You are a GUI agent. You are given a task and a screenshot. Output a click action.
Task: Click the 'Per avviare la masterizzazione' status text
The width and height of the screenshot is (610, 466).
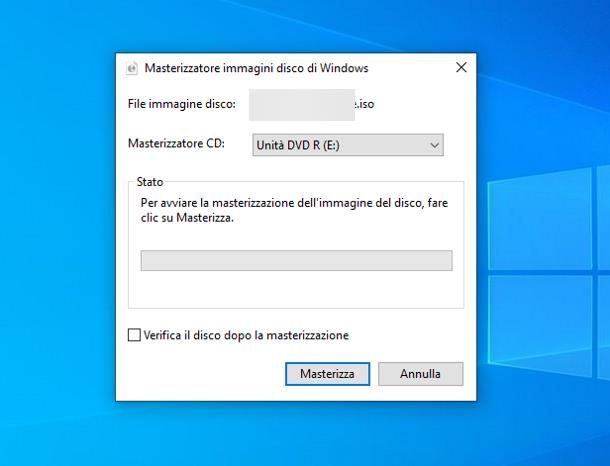point(294,210)
